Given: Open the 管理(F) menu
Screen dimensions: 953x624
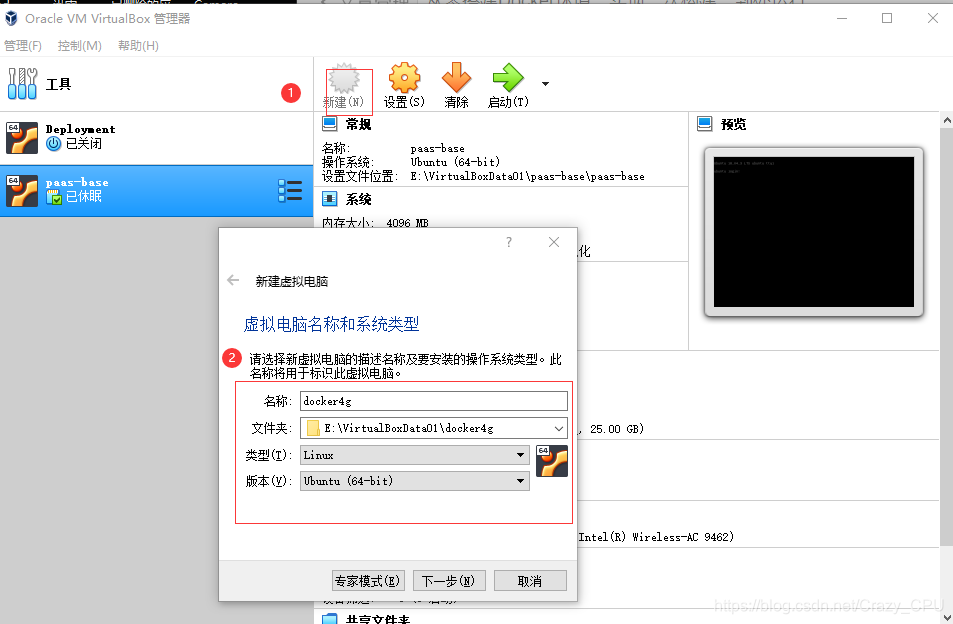Looking at the screenshot, I should click(23, 46).
